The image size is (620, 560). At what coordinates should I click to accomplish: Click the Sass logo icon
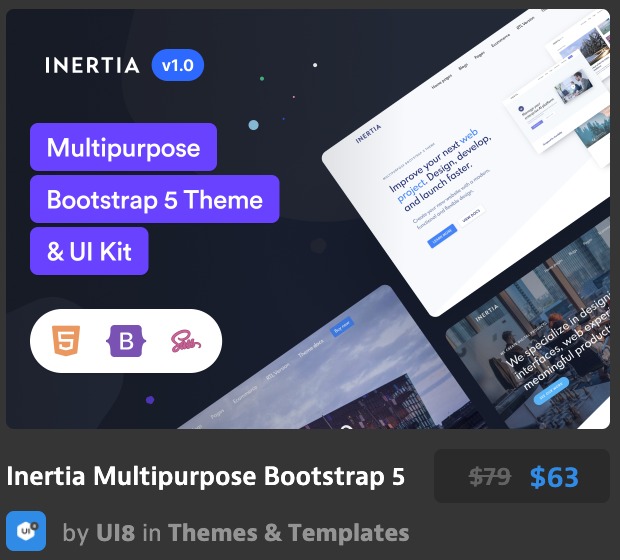point(184,342)
